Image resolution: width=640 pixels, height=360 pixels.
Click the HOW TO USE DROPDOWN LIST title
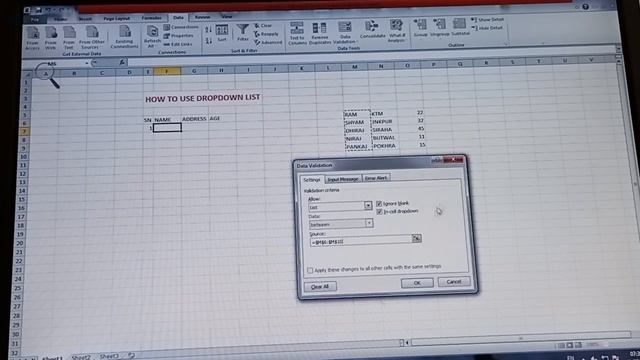[x=202, y=98]
